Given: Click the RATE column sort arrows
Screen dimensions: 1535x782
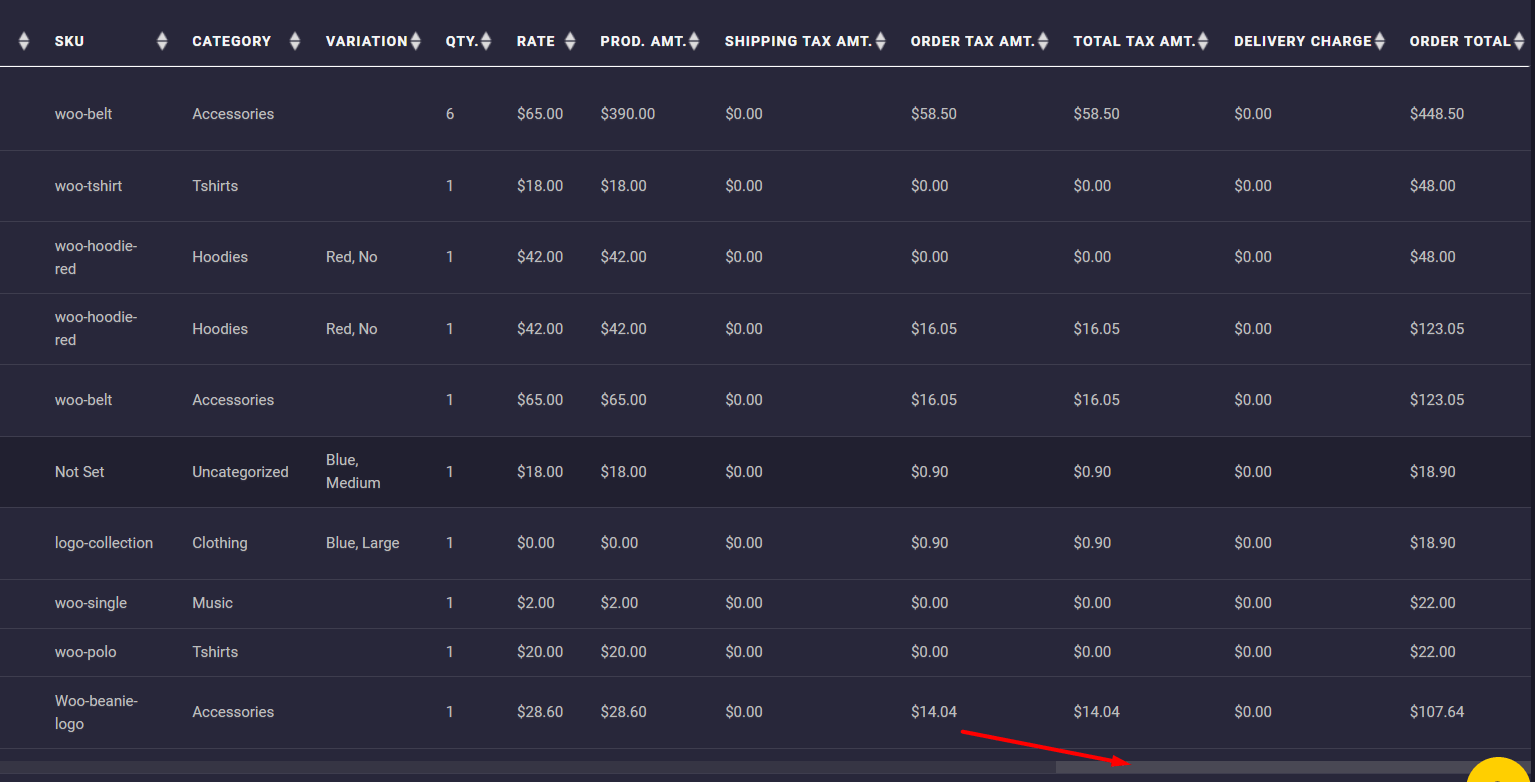Looking at the screenshot, I should point(570,41).
